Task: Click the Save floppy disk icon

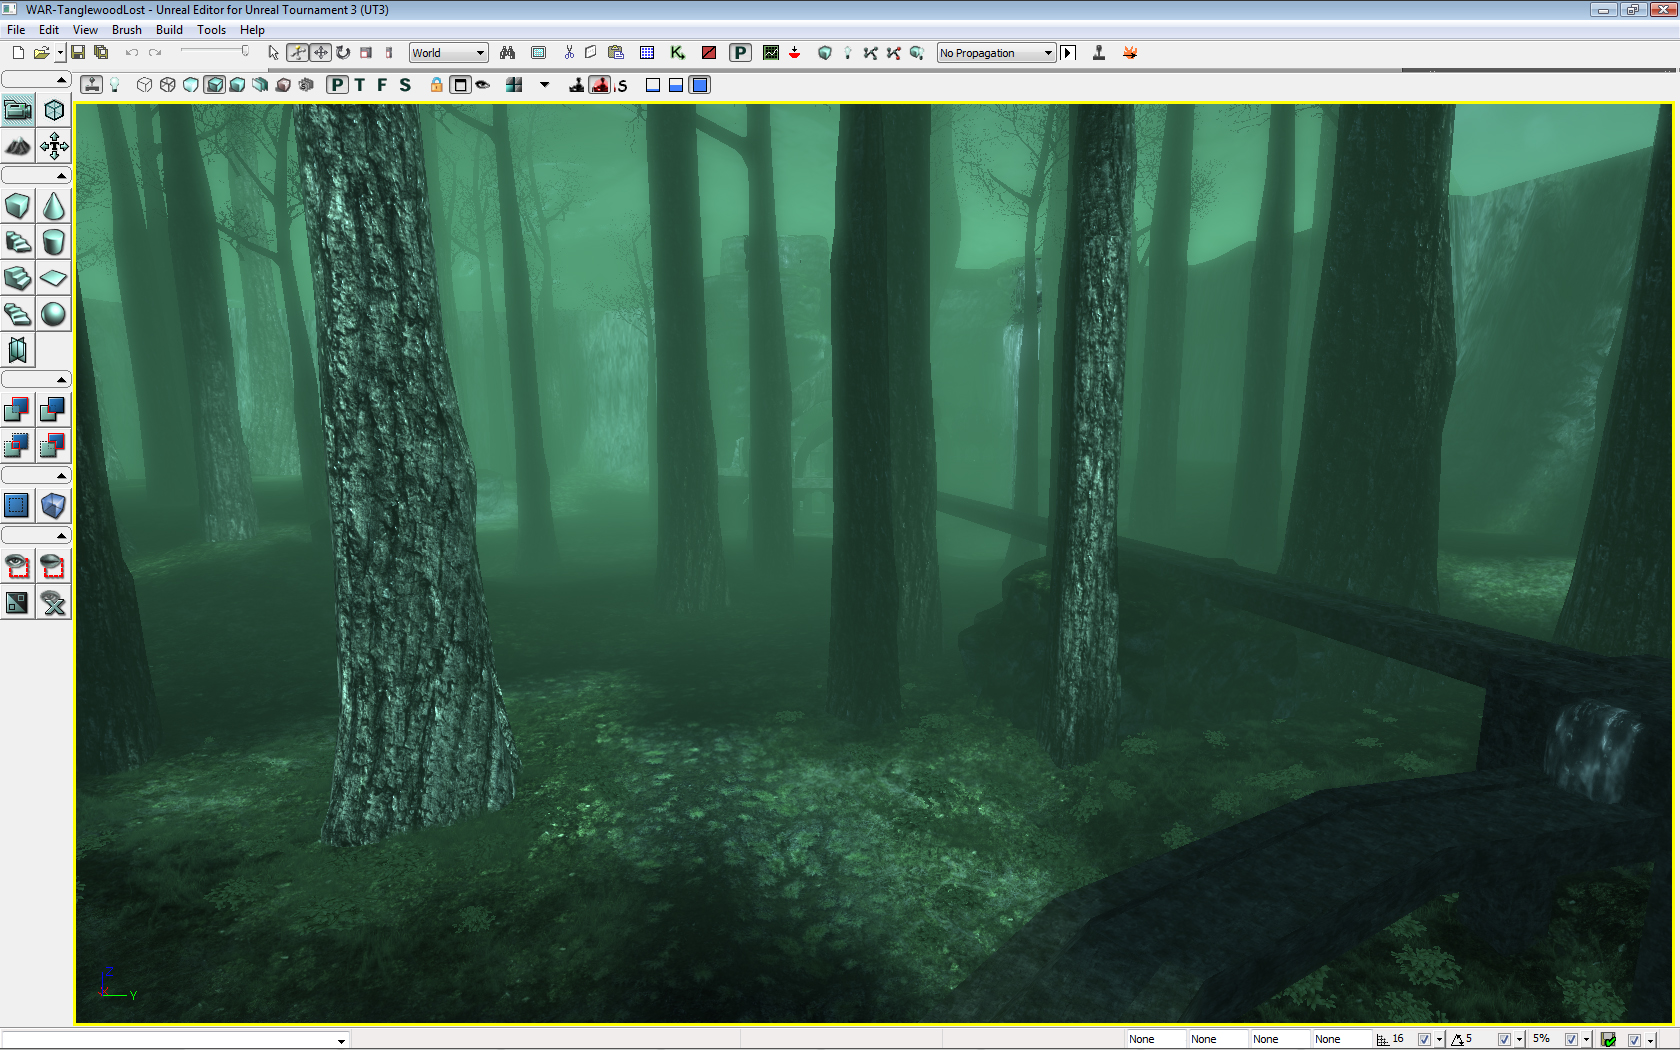Action: point(78,53)
